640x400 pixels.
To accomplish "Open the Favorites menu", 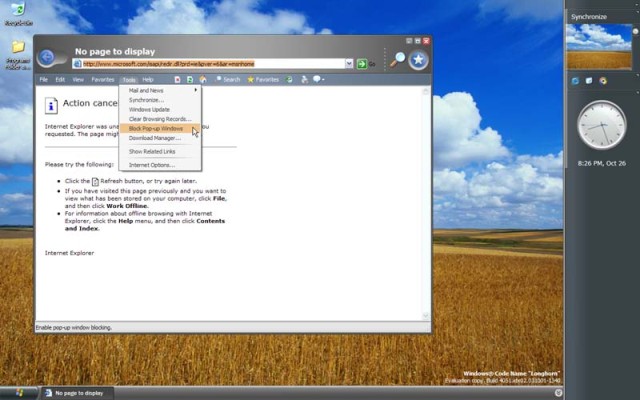I will [x=102, y=80].
